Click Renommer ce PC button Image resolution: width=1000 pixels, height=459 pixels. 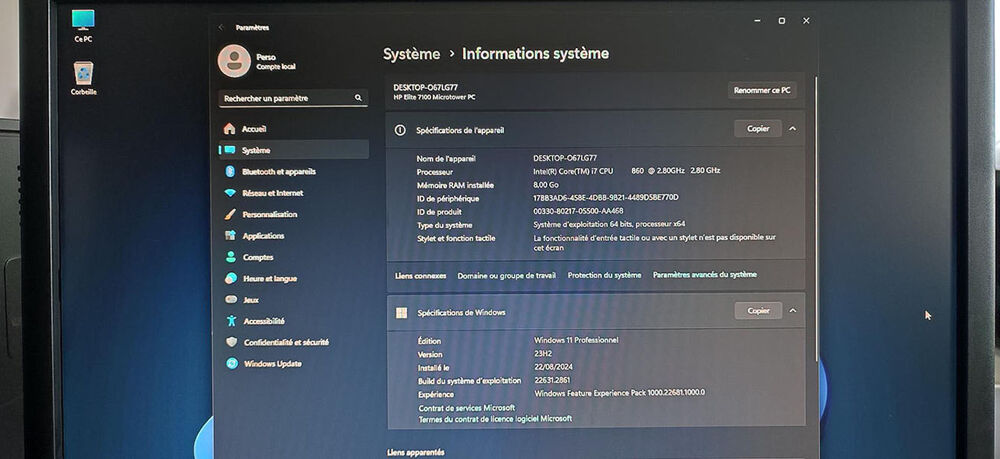[x=761, y=91]
